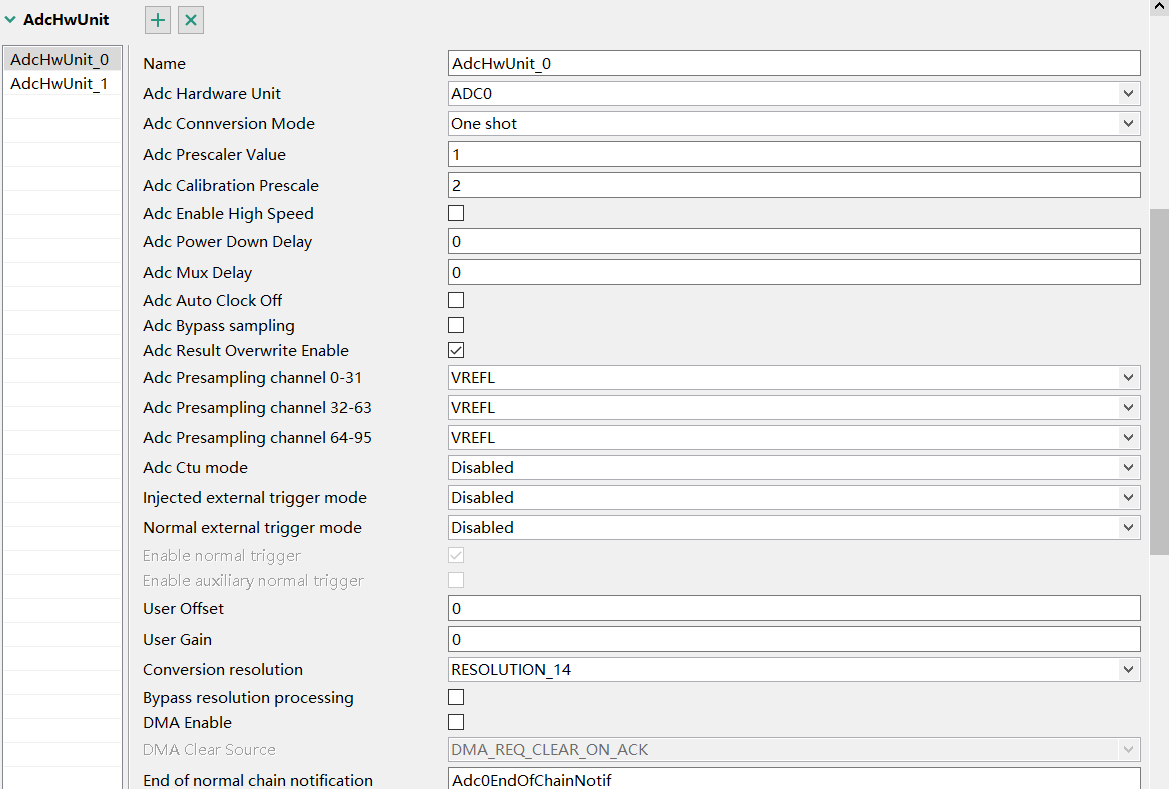Image resolution: width=1169 pixels, height=789 pixels.
Task: Check the DMA Enable checkbox
Action: click(456, 721)
